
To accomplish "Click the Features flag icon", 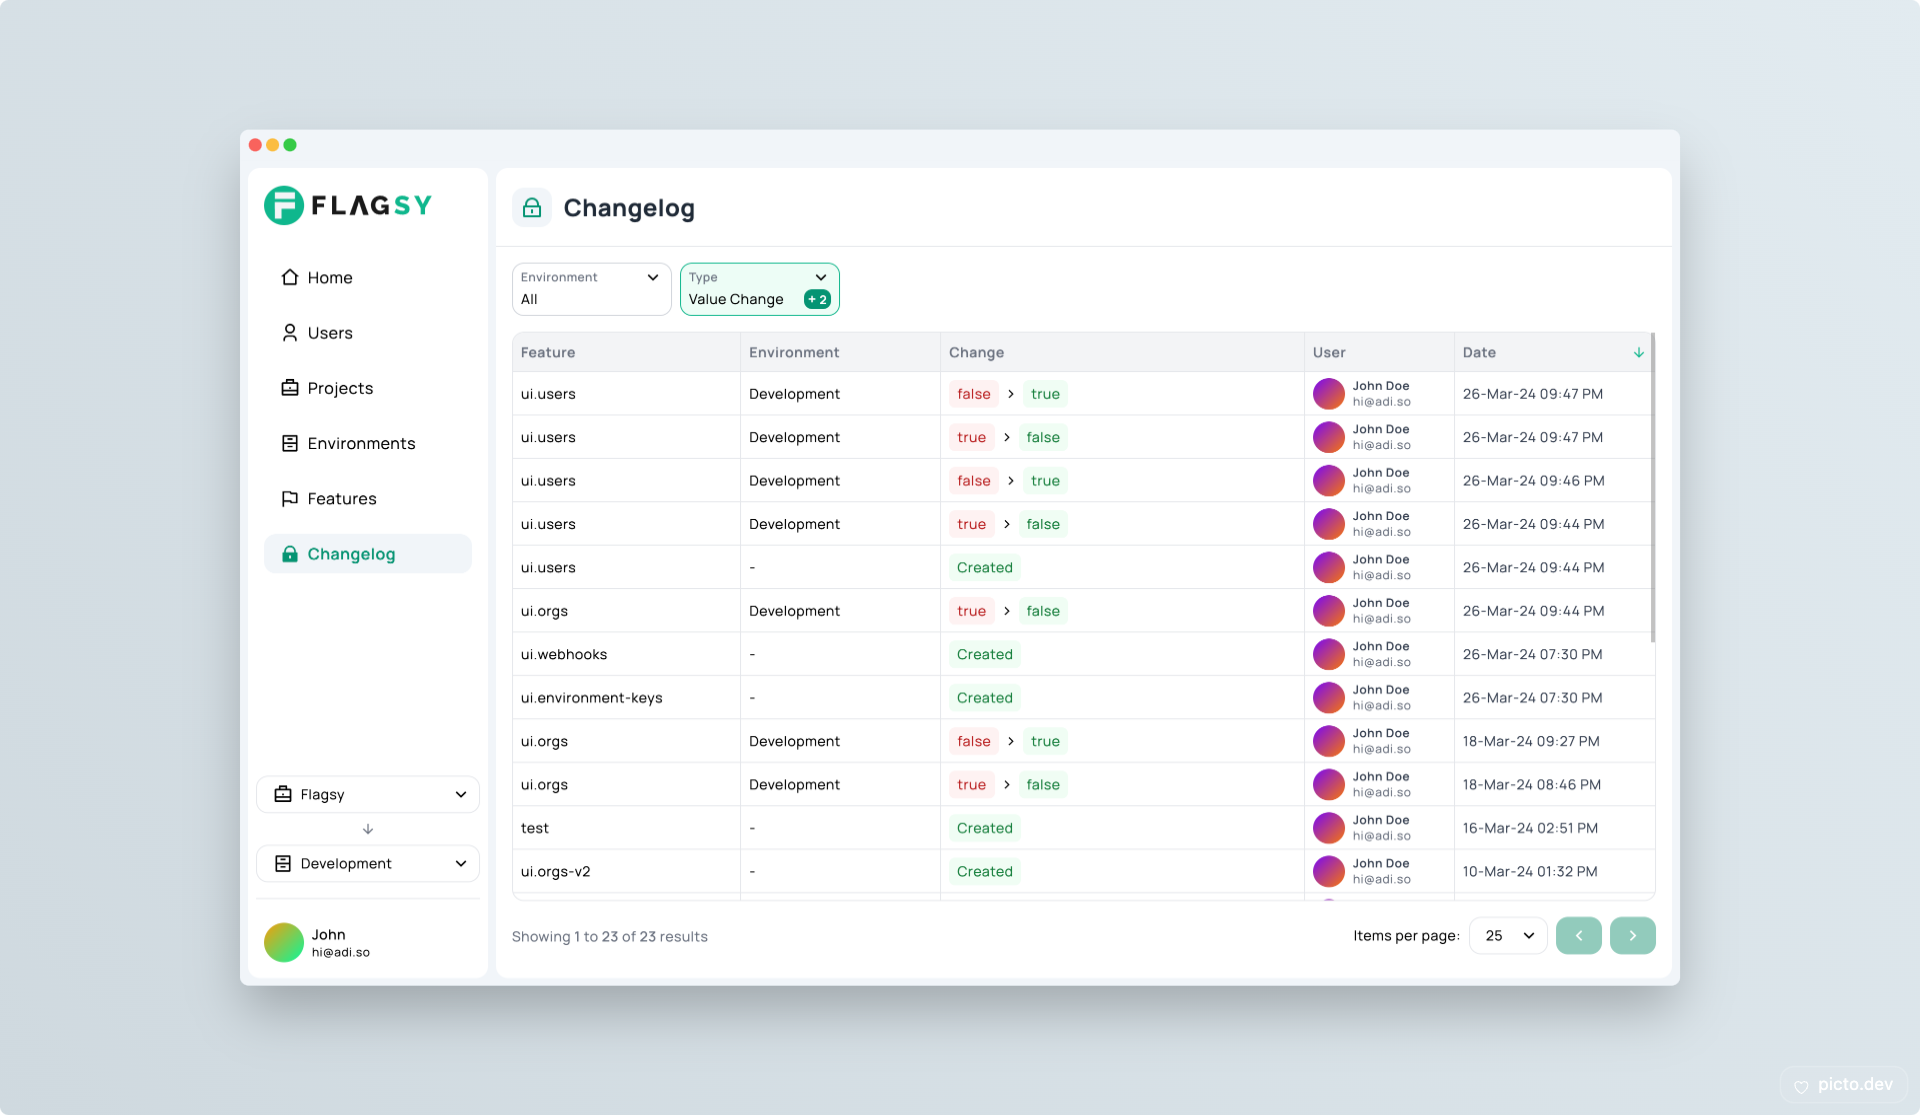I will 290,498.
